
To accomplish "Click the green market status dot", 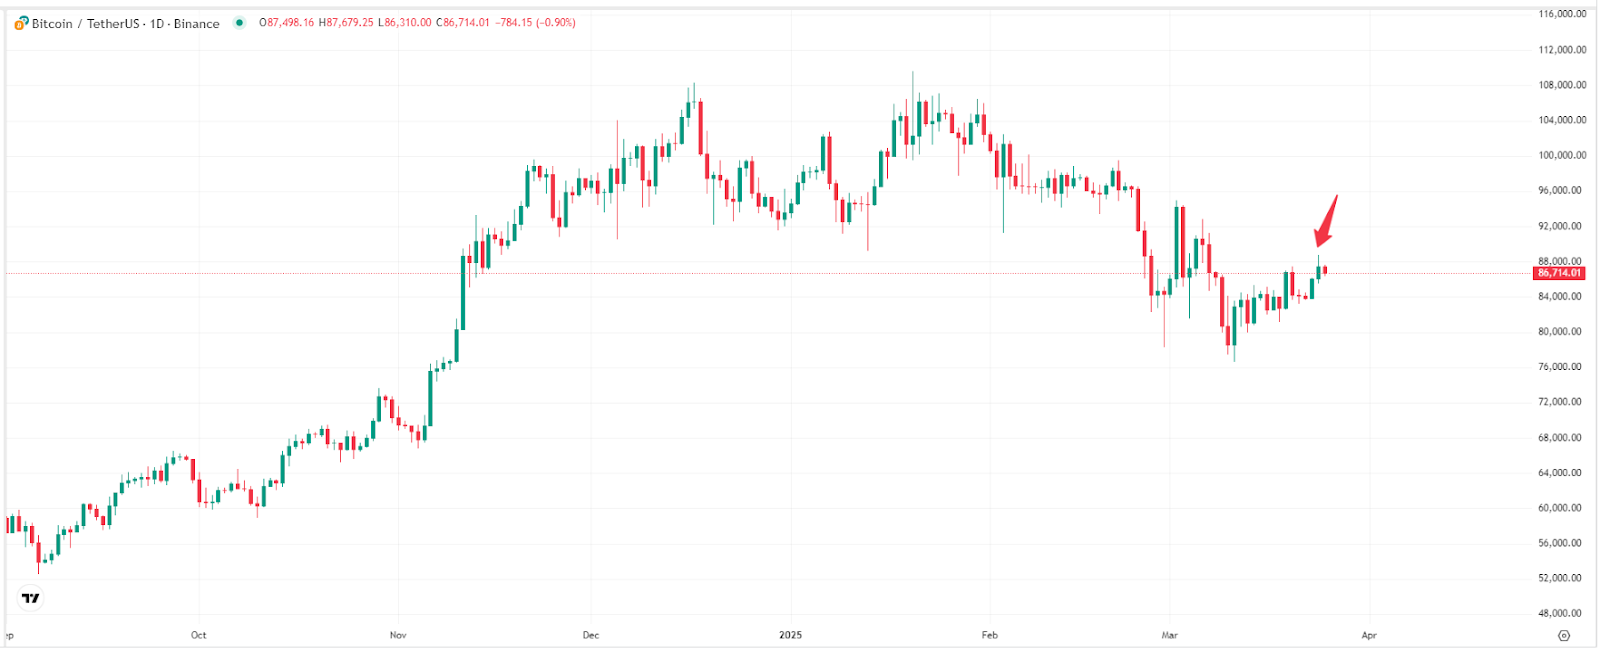I will tap(239, 23).
